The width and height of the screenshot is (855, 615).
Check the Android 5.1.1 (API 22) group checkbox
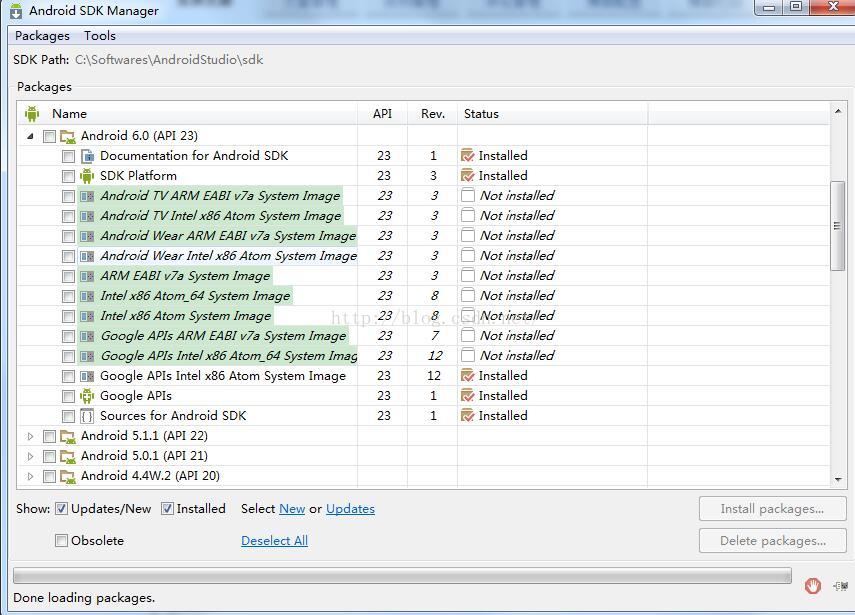pos(49,437)
